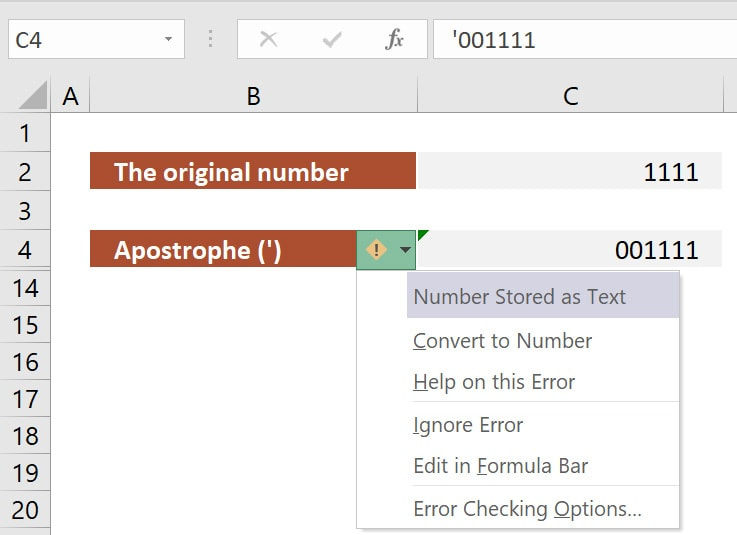737x535 pixels.
Task: Select row 2 header
Action: pyautogui.click(x=25, y=172)
